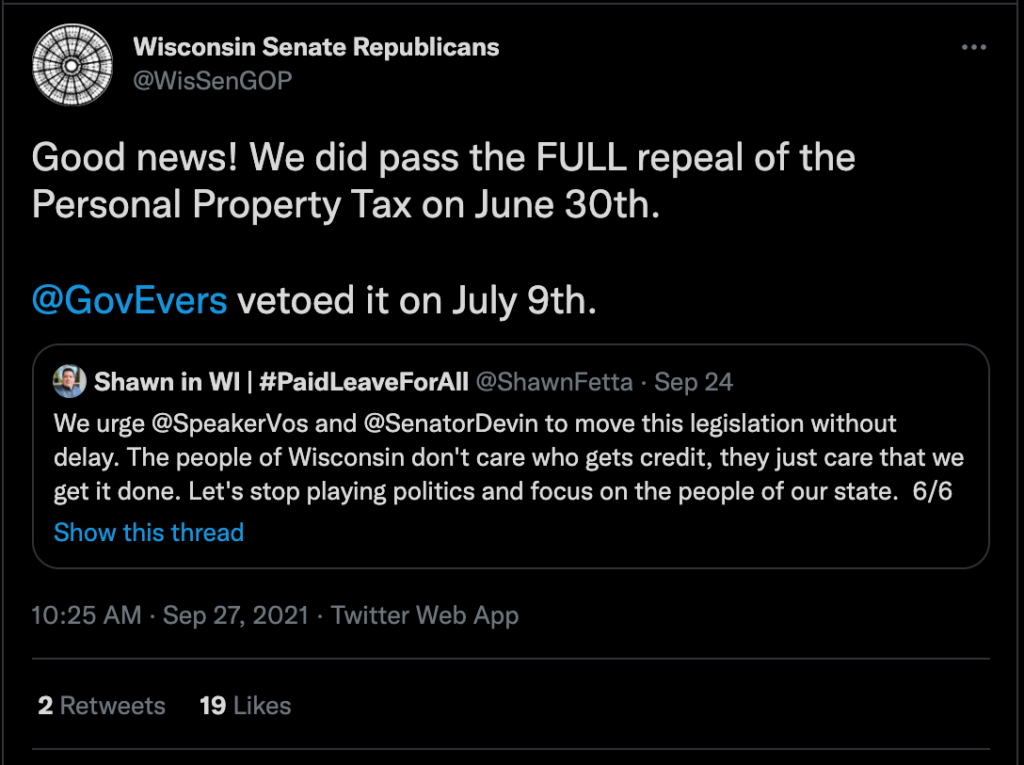Open the @WisSenGOP handle link
1024x765 pixels.
pos(212,80)
